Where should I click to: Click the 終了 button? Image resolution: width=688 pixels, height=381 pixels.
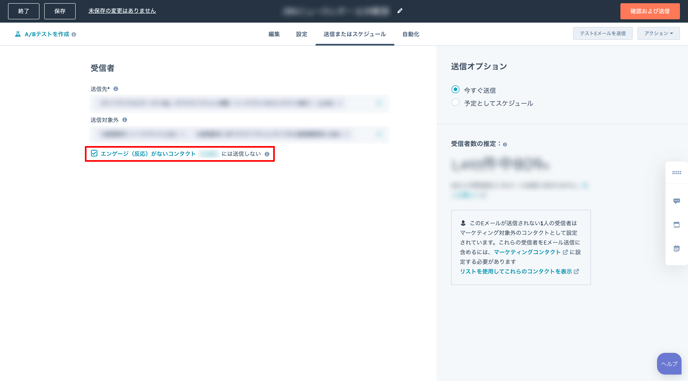[24, 11]
